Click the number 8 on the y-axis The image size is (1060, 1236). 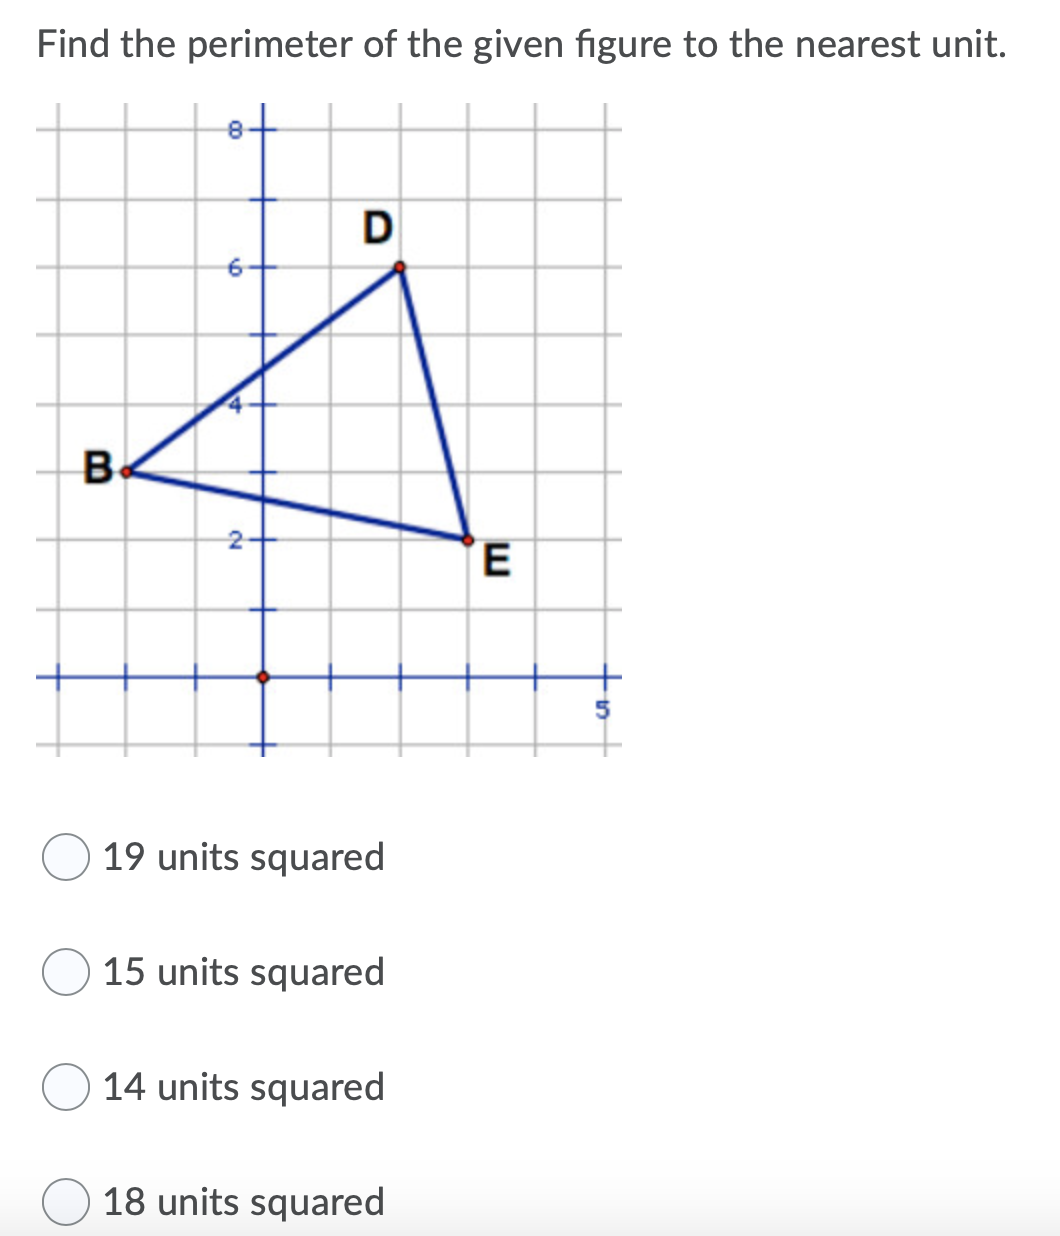[x=233, y=128]
